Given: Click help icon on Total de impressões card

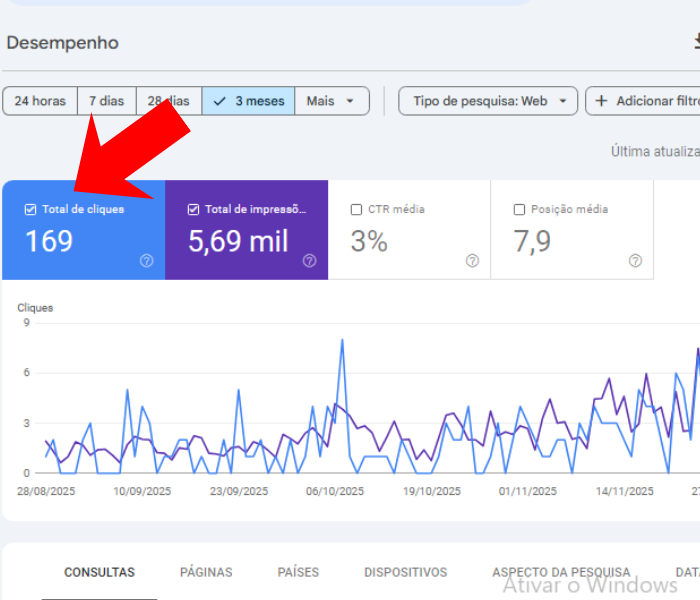Looking at the screenshot, I should [309, 261].
